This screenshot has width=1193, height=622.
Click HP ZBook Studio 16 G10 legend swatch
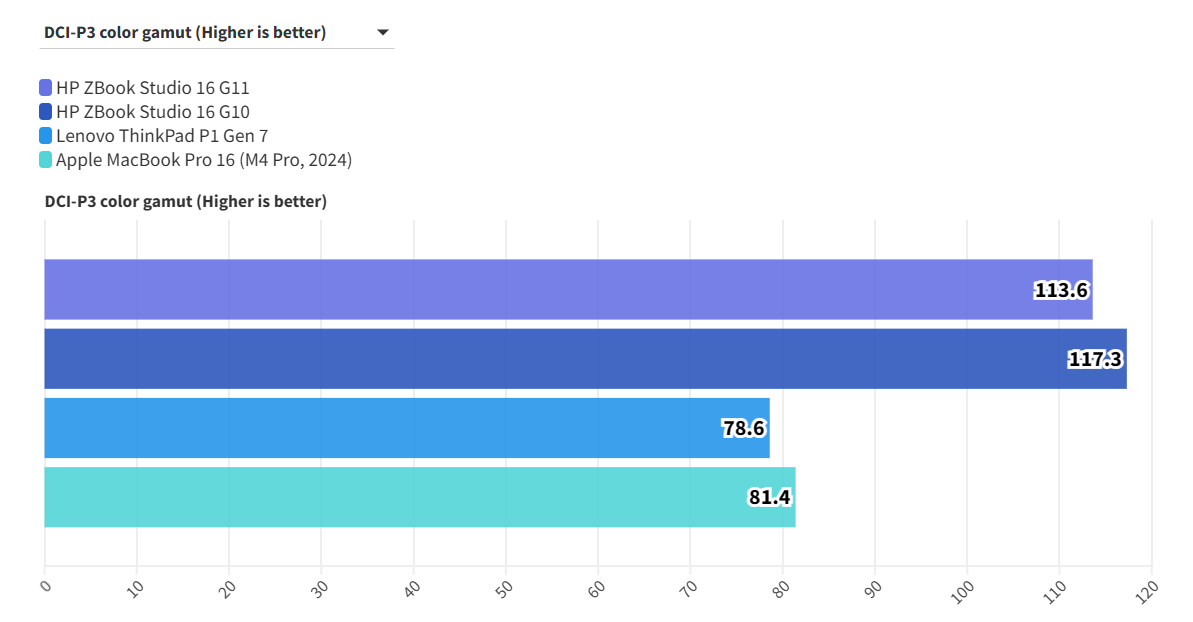click(46, 112)
